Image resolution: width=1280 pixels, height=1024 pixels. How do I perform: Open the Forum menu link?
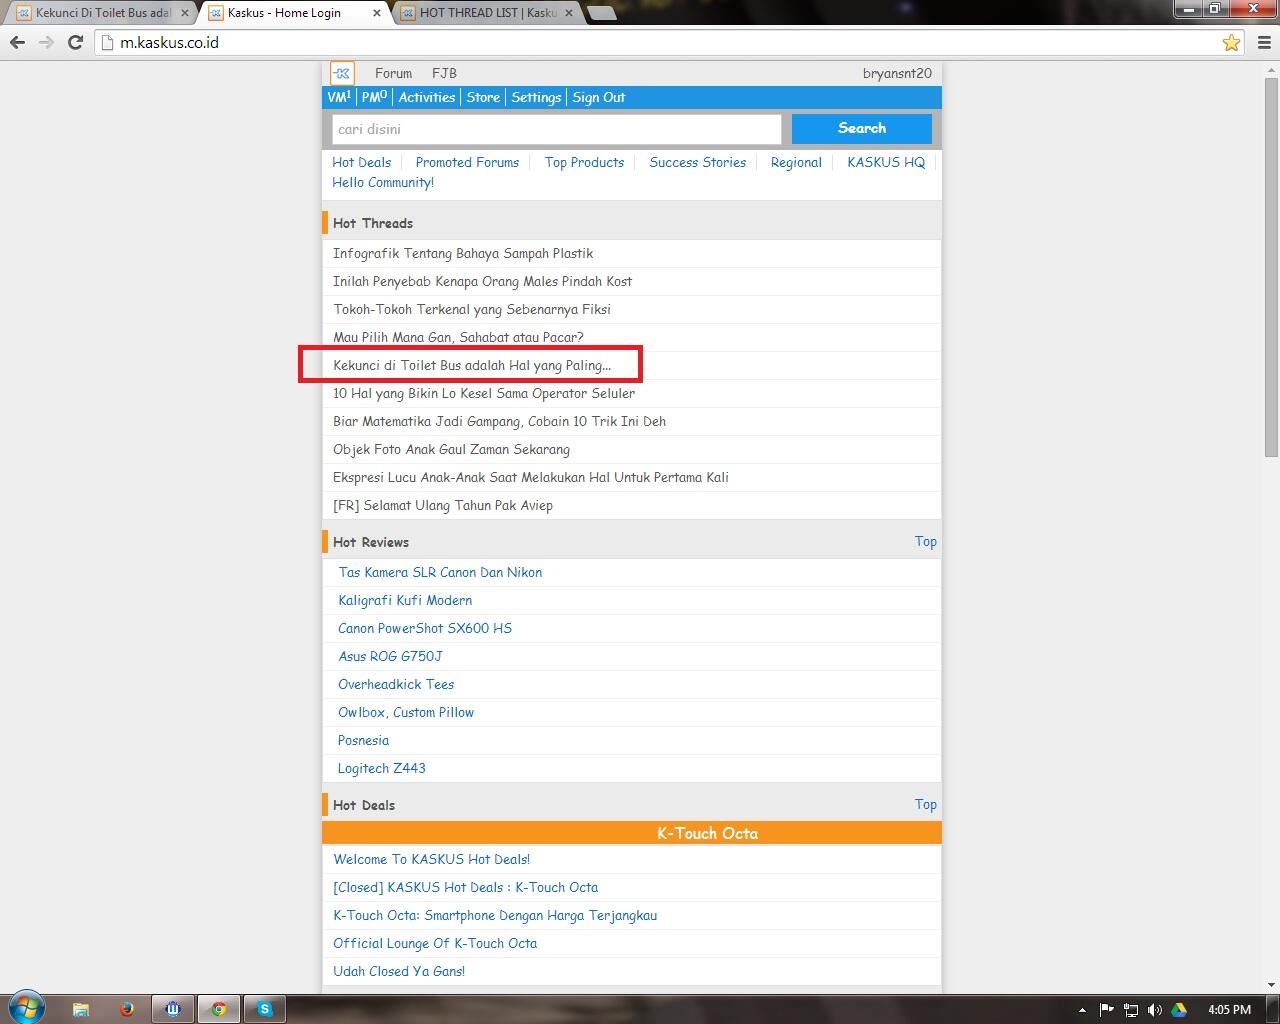pyautogui.click(x=393, y=73)
